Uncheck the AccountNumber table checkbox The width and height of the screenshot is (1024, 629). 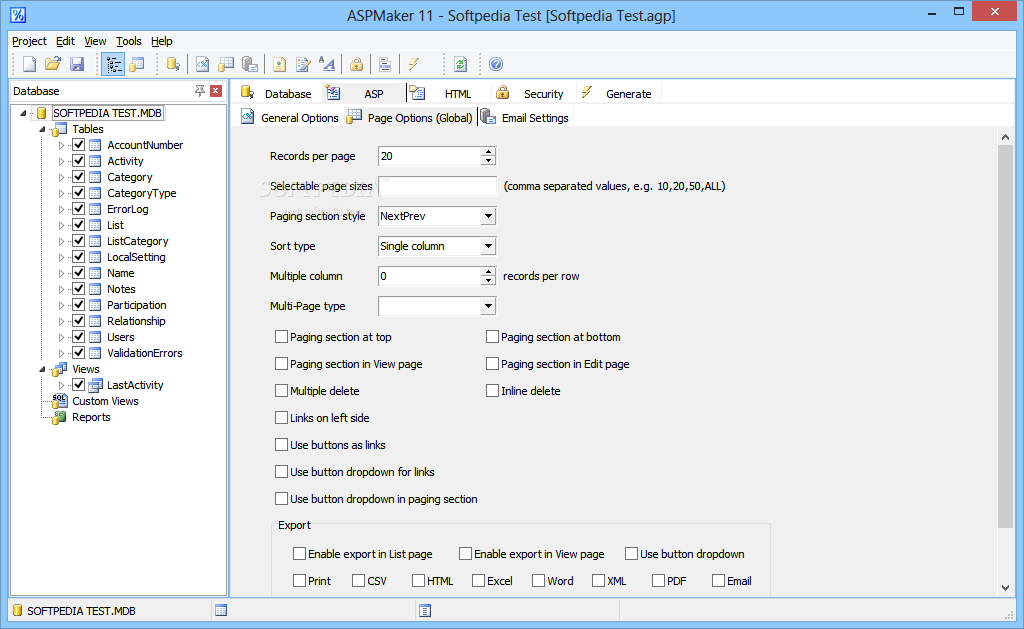click(78, 144)
